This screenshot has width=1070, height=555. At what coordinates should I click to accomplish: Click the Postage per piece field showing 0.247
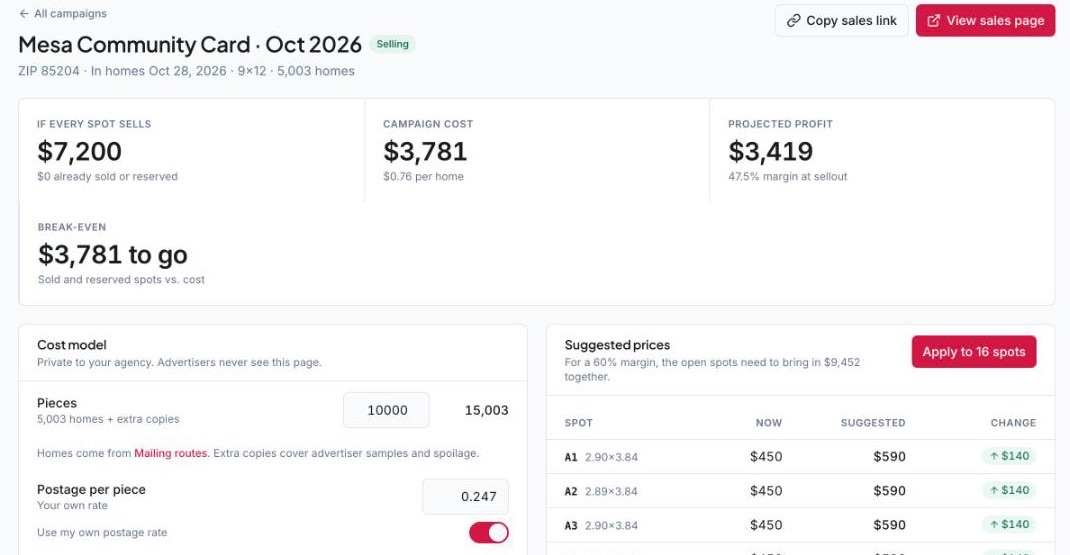(x=465, y=496)
